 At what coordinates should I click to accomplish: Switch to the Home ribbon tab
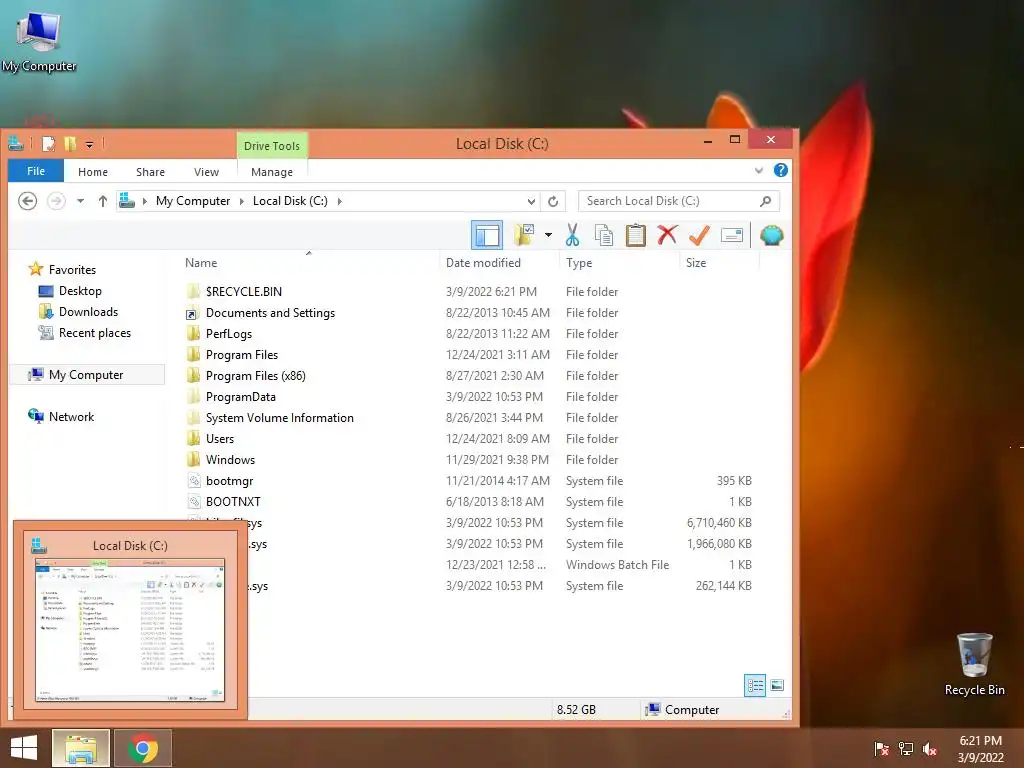point(93,172)
